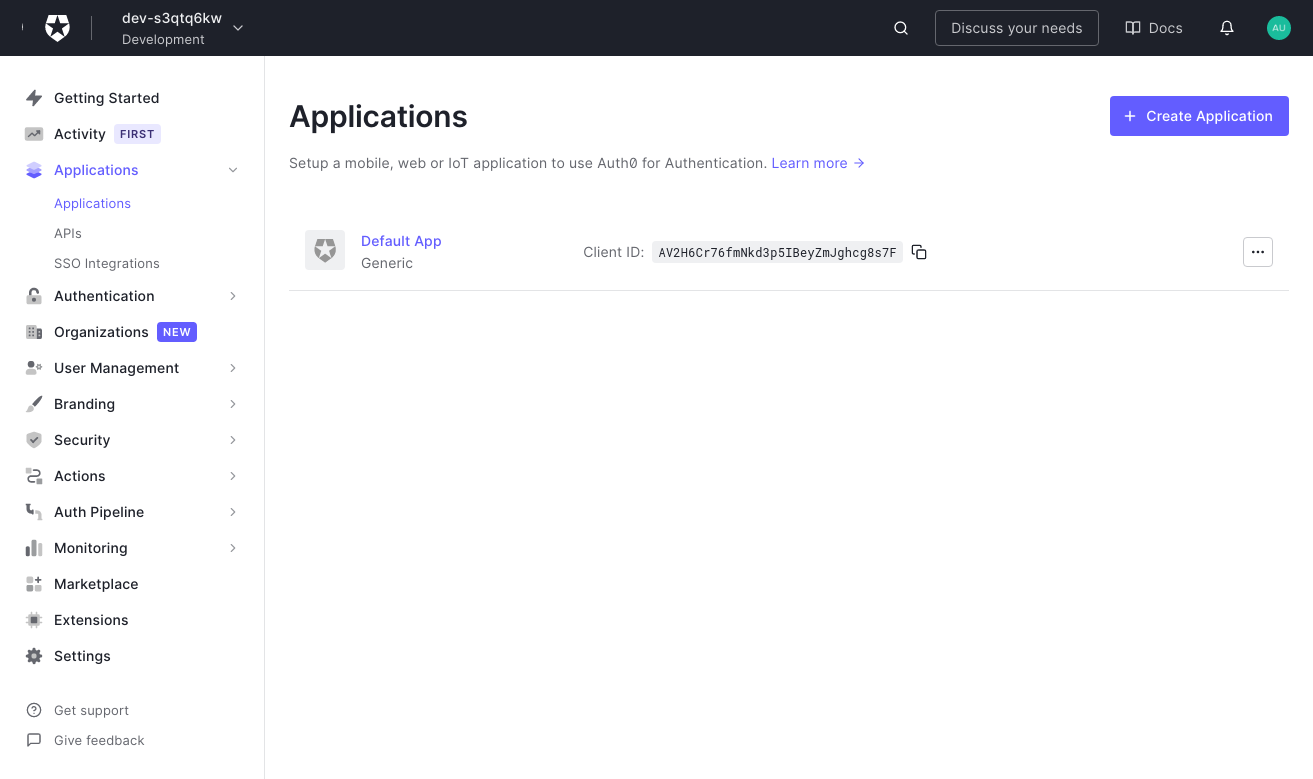This screenshot has height=779, width=1313.
Task: Open the Activity sidebar item
Action: coord(80,134)
